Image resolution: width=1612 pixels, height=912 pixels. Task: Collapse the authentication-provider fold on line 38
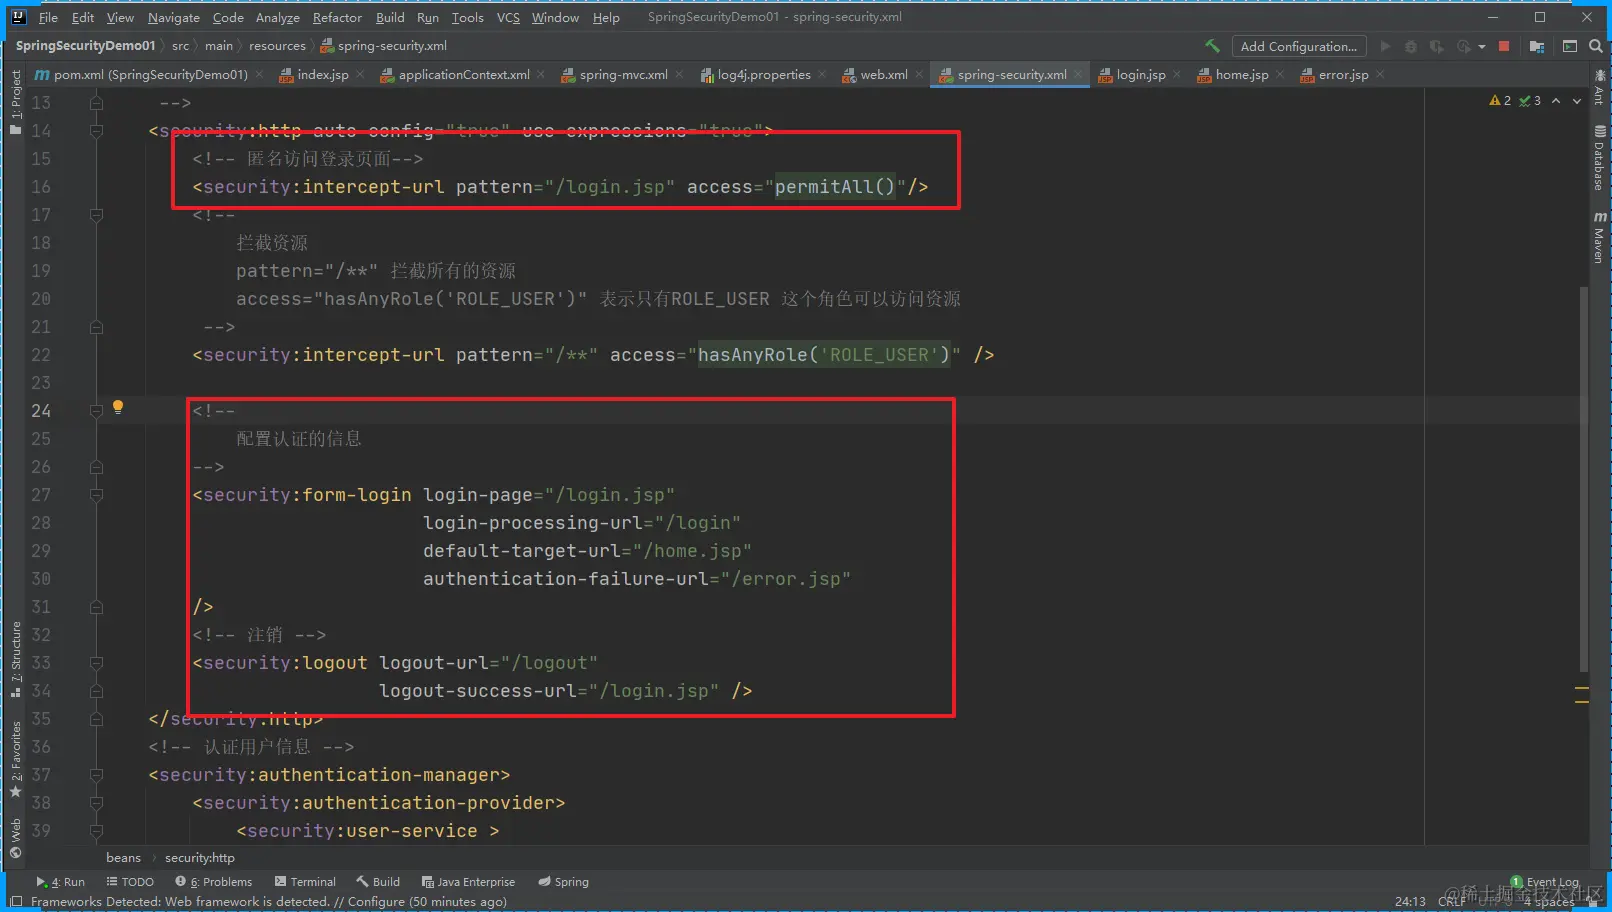96,803
